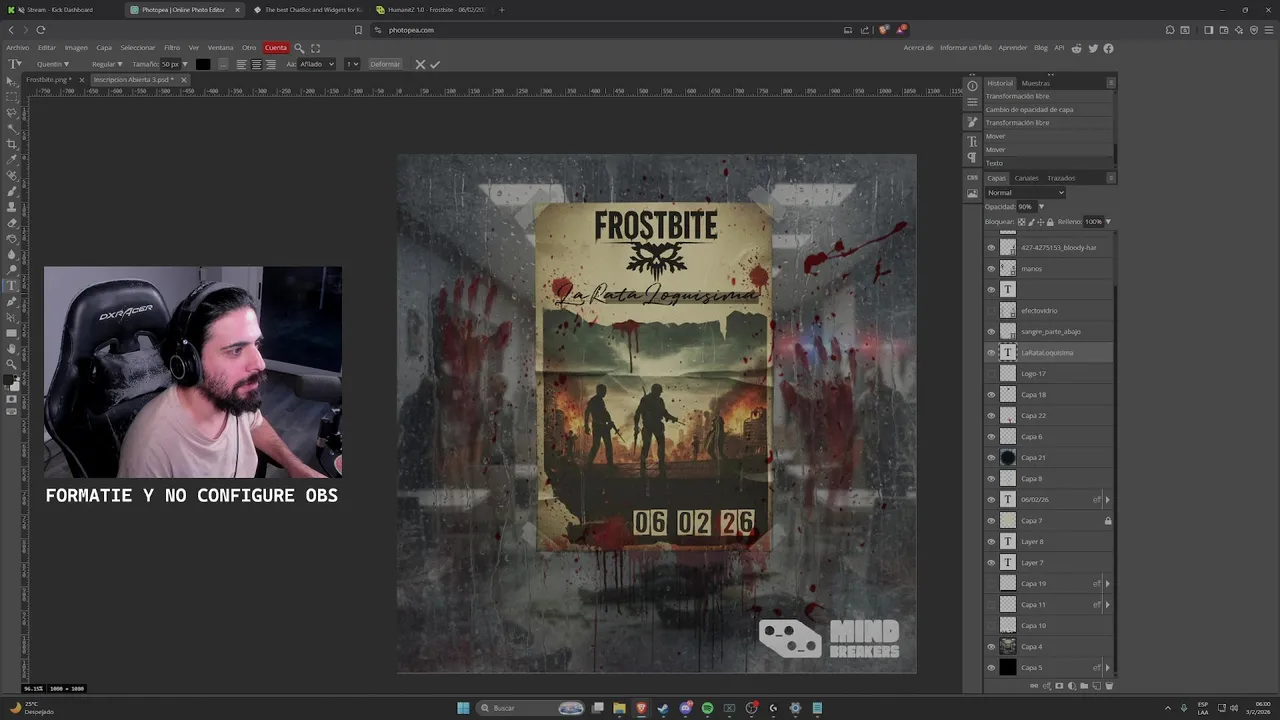Cancel text edit with X icon
This screenshot has height=720, width=1280.
(420, 64)
